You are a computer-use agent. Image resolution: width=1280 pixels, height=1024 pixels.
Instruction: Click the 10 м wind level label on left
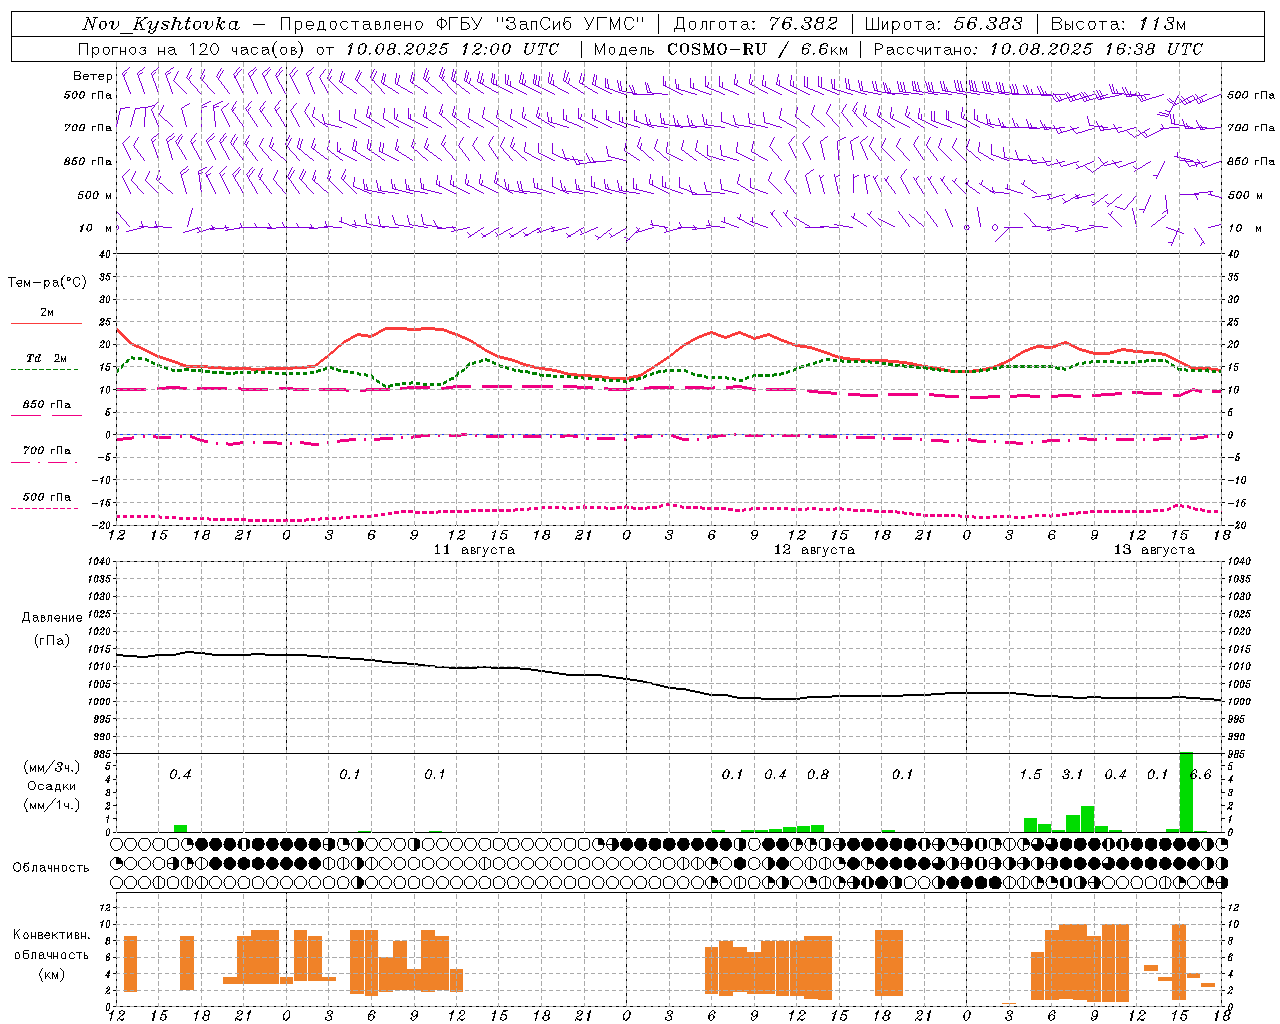pyautogui.click(x=95, y=228)
